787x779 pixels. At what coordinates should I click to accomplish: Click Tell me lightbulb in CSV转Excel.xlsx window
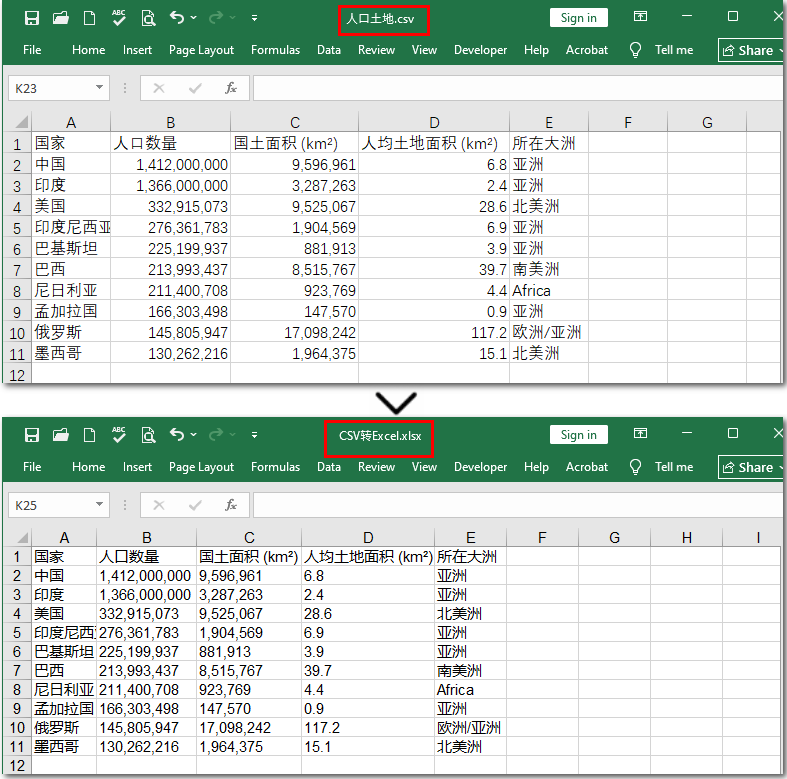[x=635, y=467]
